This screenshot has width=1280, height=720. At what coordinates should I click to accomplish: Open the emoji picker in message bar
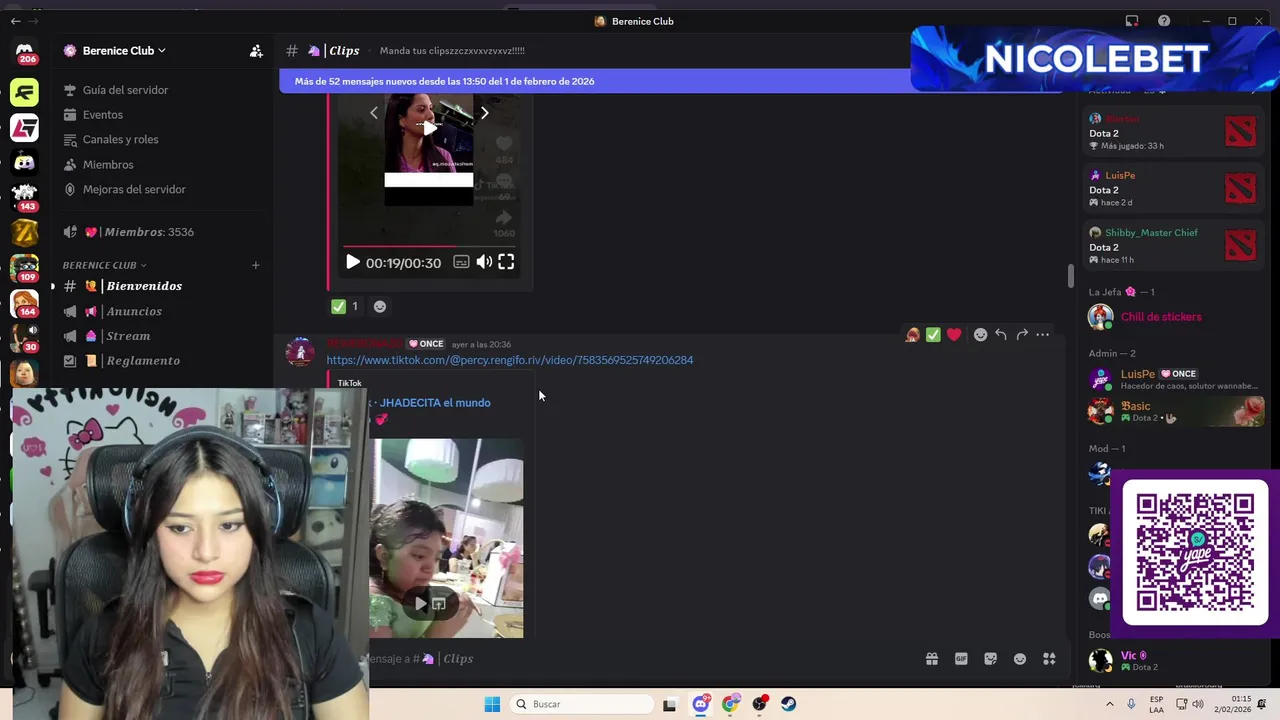(x=1020, y=659)
